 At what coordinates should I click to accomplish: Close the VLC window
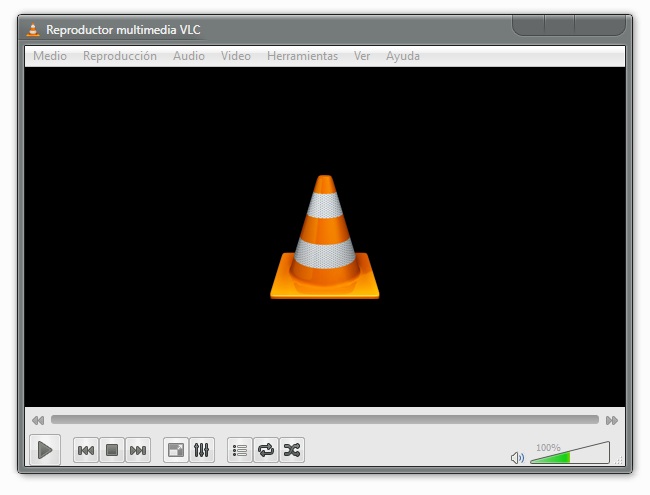click(x=599, y=25)
